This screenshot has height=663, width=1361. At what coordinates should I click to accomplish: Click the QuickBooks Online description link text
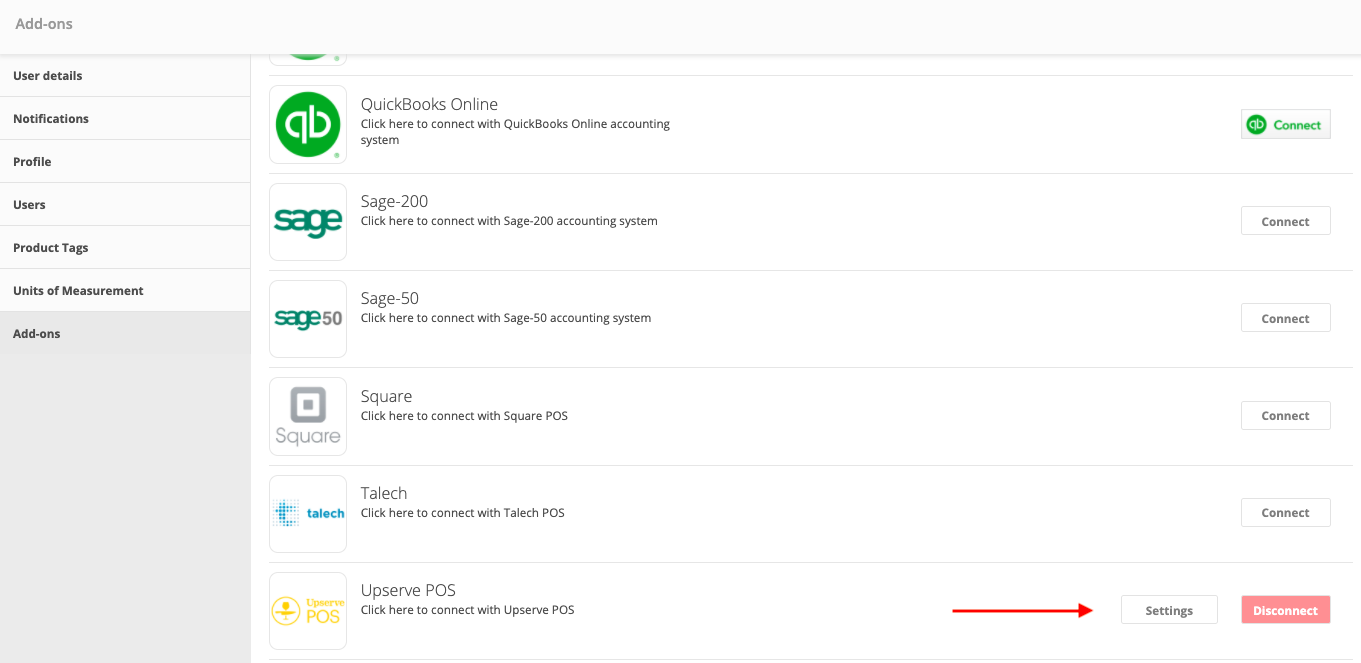[515, 131]
